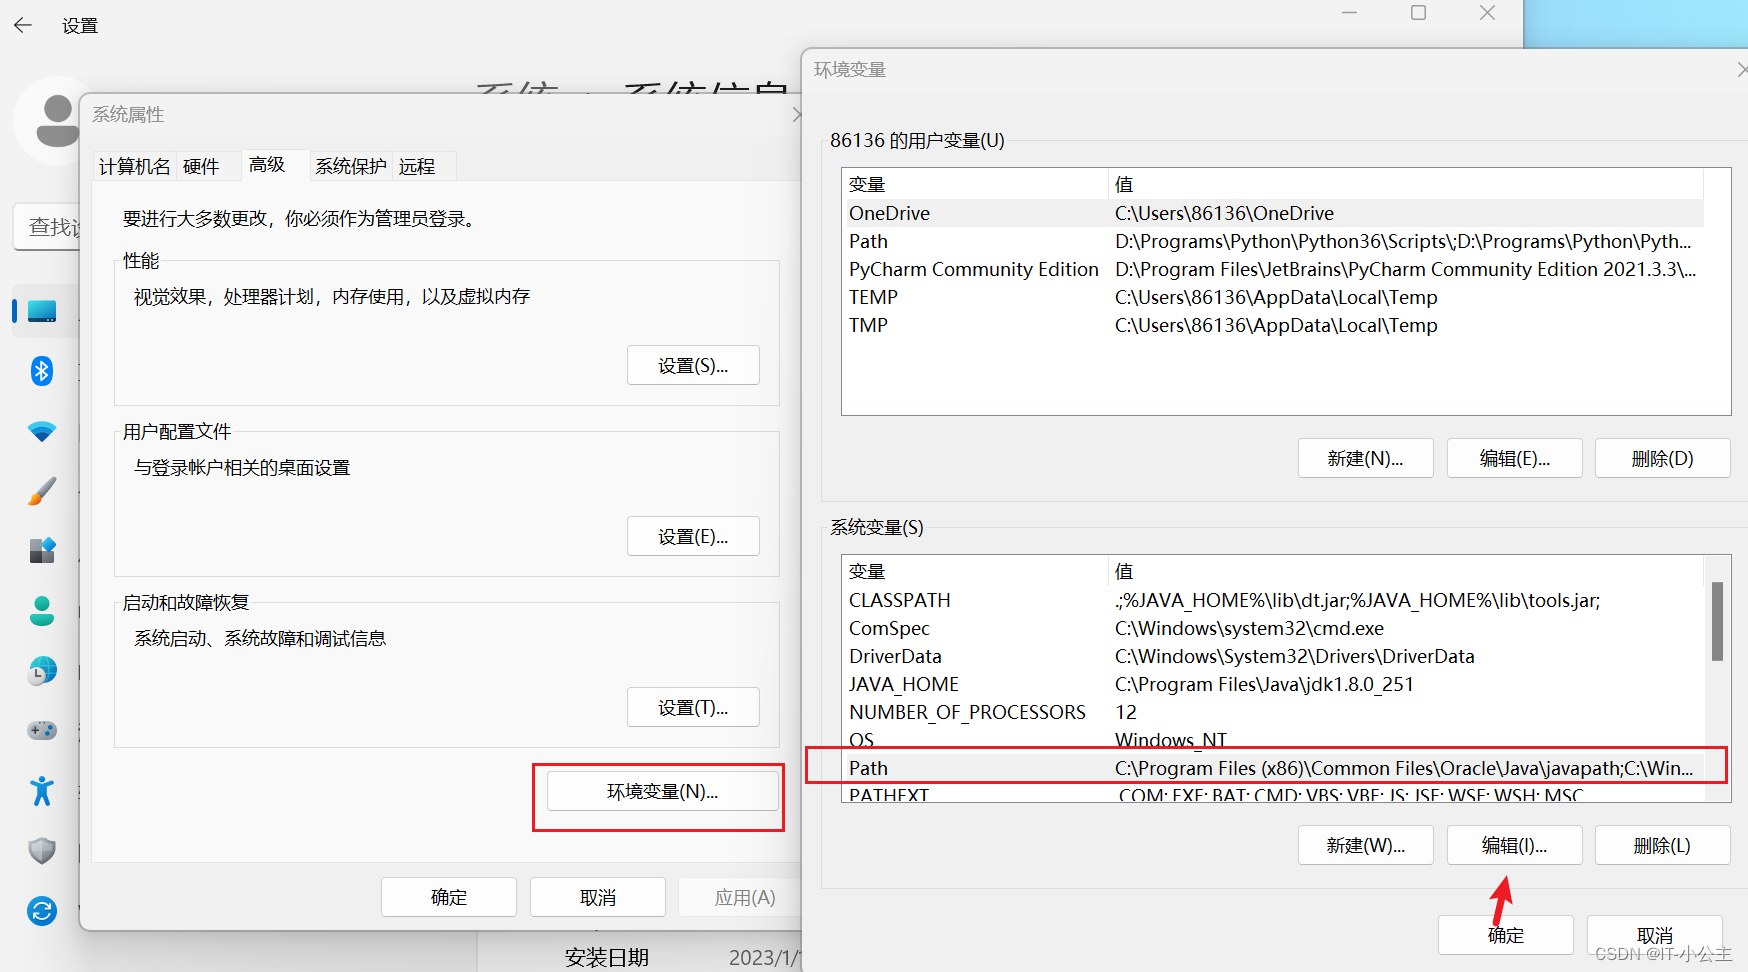Click the jdk1.8.0_251 value cell
This screenshot has height=972, width=1748.
click(x=1264, y=684)
